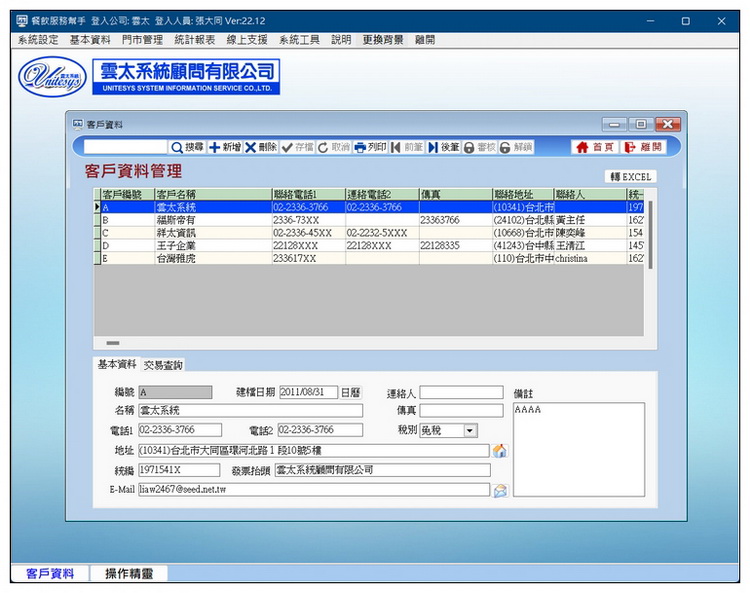This screenshot has width=750, height=593.
Task: Click the 電話2 input field
Action: point(320,430)
